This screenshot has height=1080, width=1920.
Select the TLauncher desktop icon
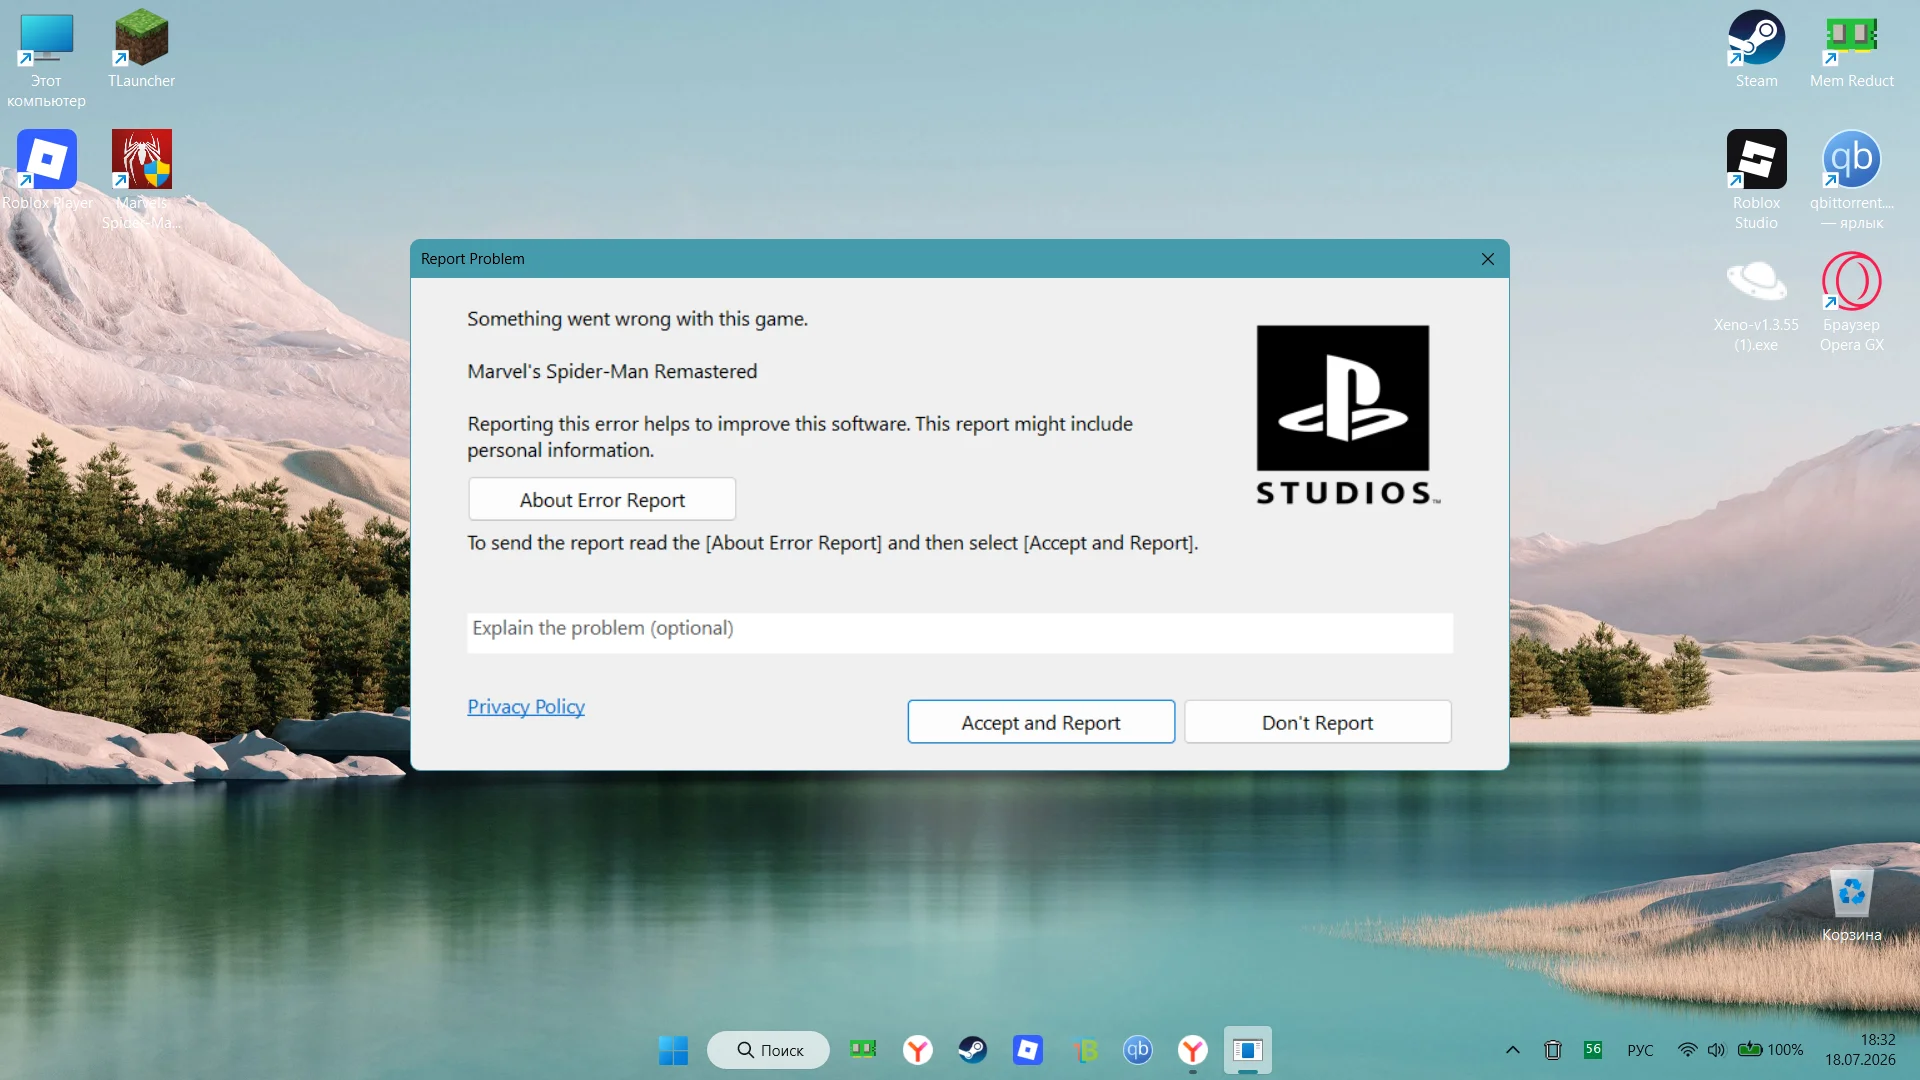tap(141, 50)
